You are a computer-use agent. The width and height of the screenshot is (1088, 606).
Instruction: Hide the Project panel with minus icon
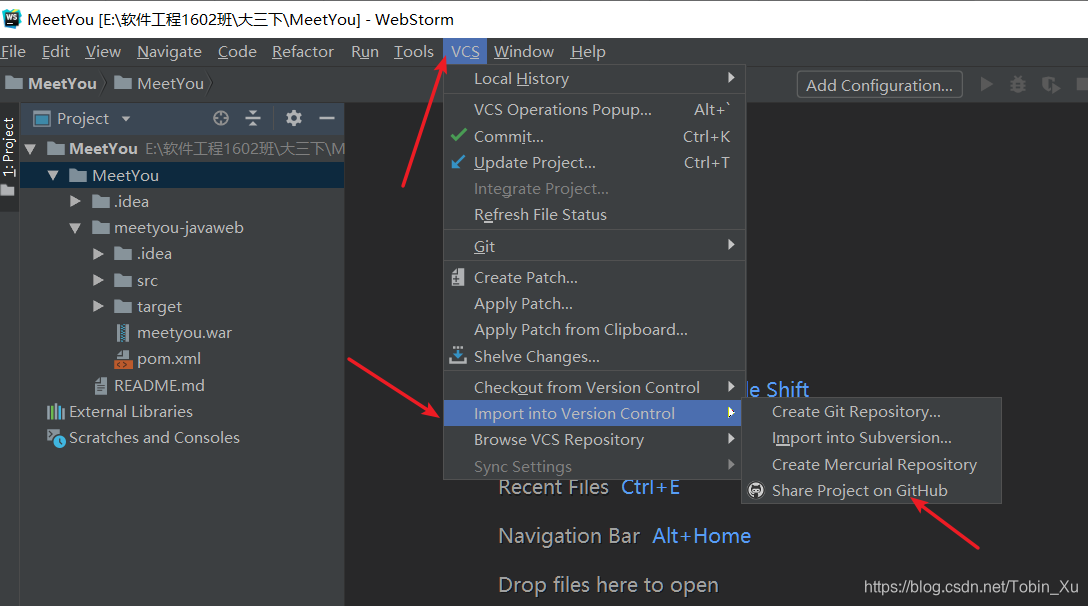tap(327, 119)
